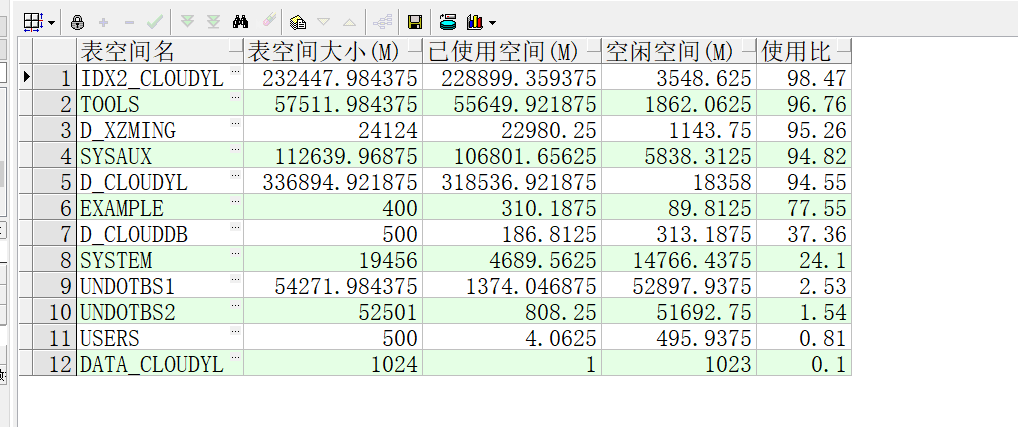
Task: Click the binoculars find icon
Action: pyautogui.click(x=240, y=21)
